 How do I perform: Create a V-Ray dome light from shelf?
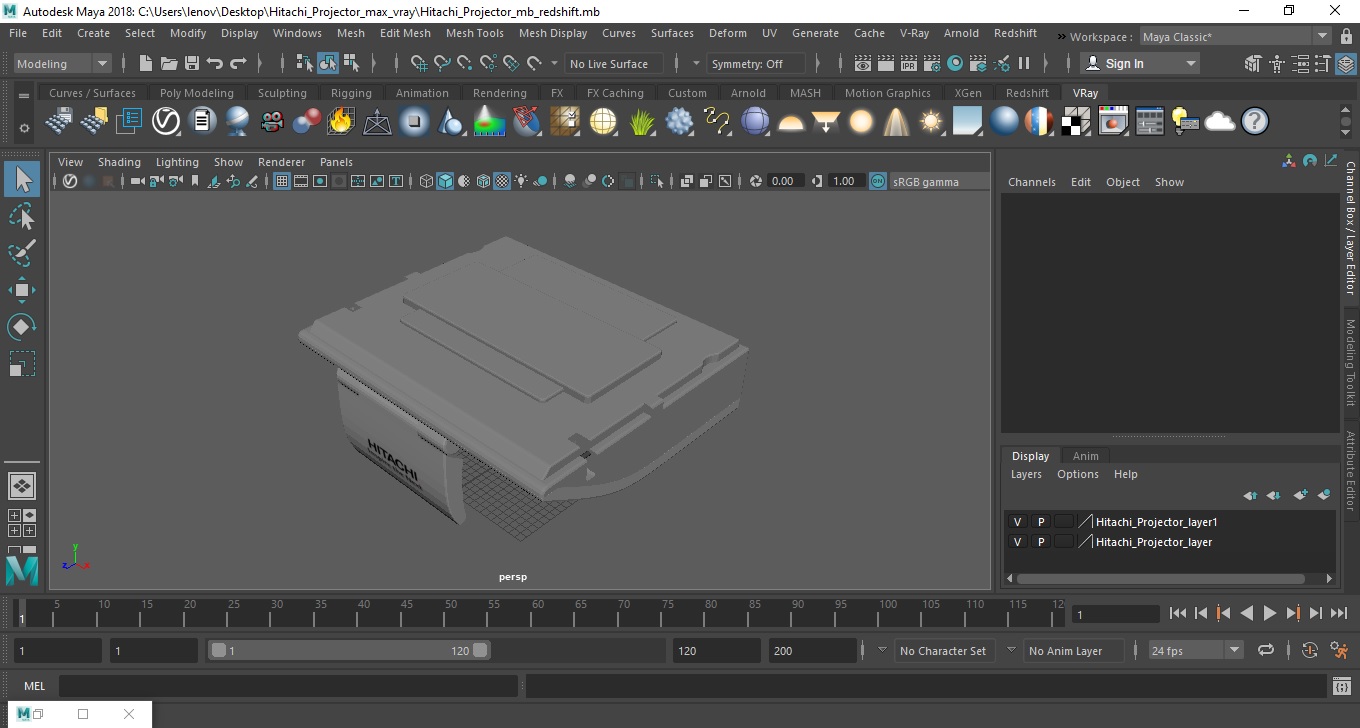coord(791,122)
